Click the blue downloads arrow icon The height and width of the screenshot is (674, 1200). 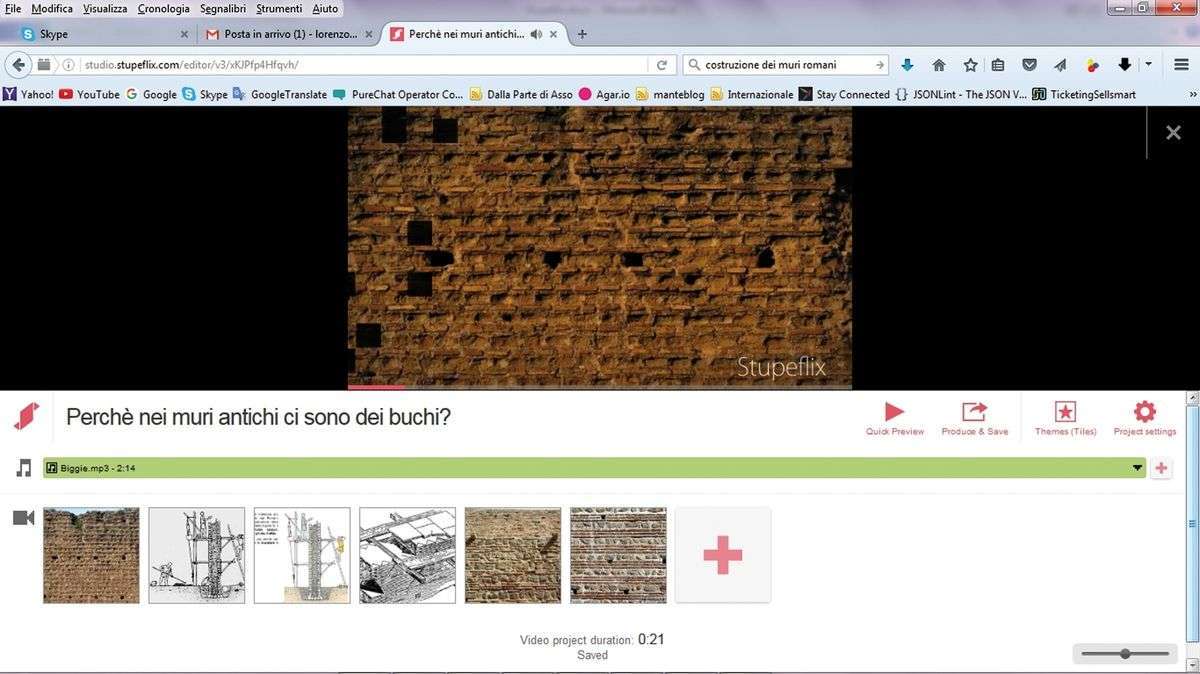[907, 65]
